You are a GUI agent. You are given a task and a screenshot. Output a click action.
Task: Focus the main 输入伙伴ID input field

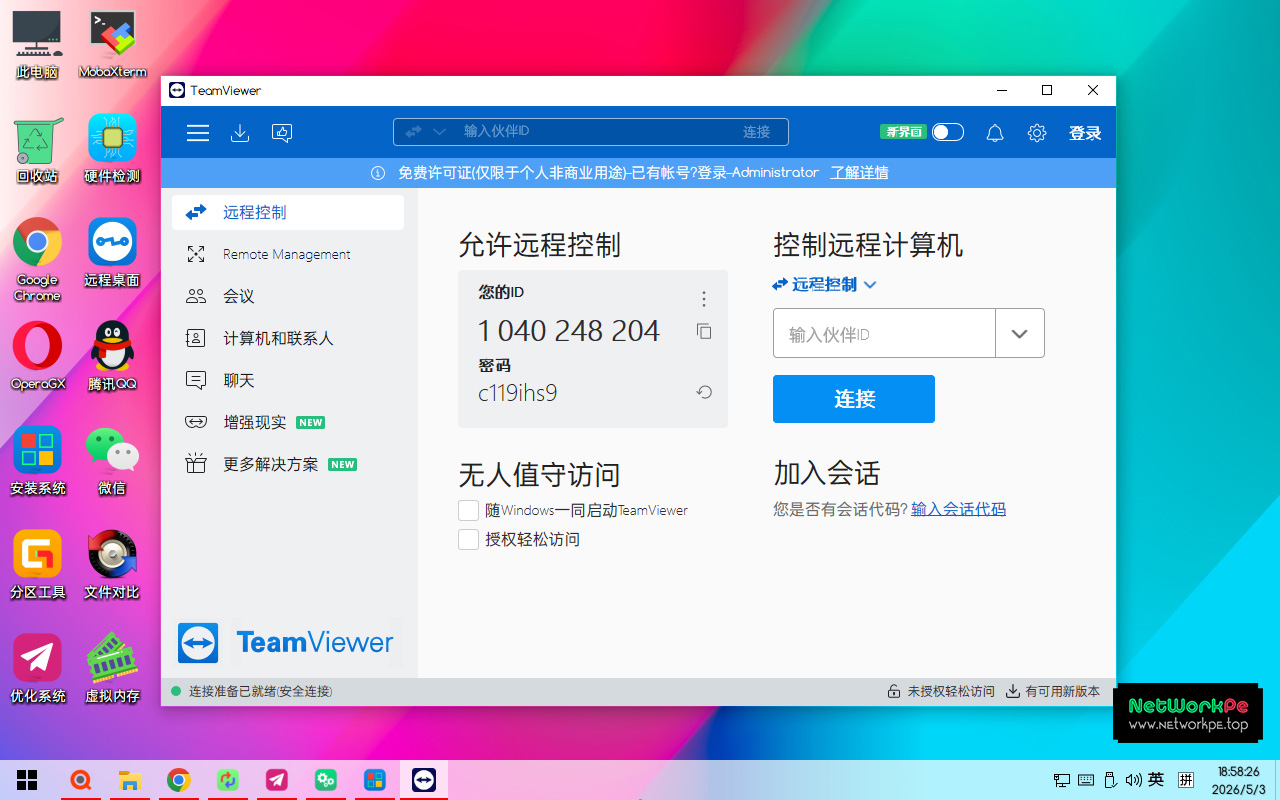[884, 333]
